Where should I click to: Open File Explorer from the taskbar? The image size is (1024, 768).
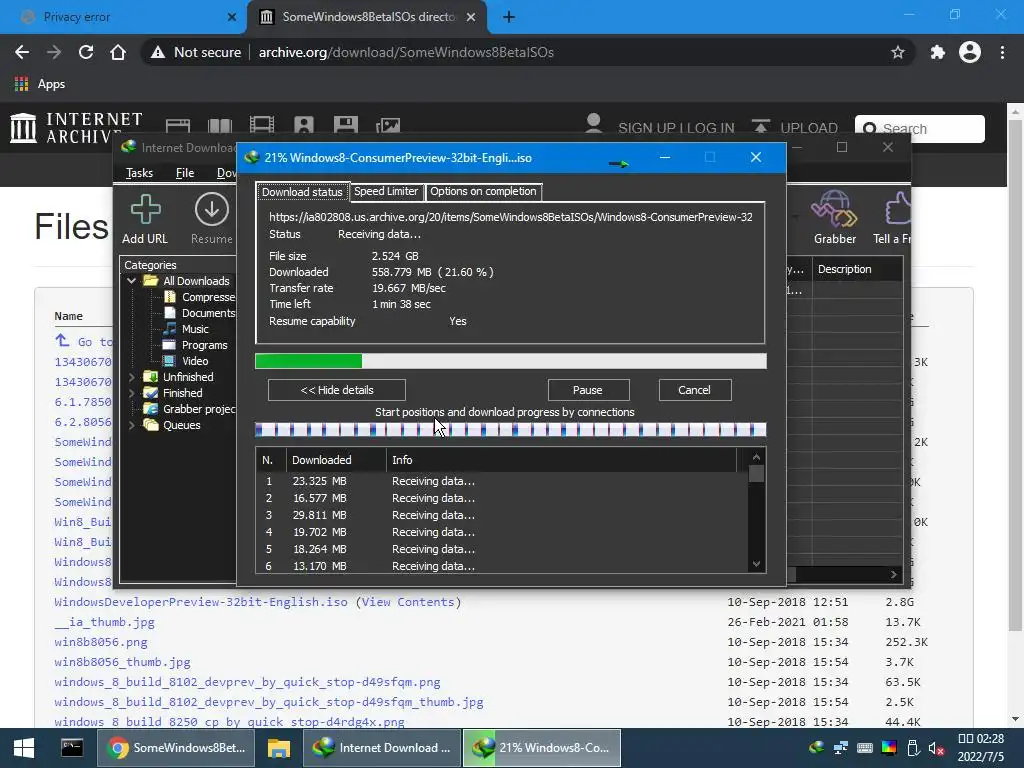pos(279,748)
